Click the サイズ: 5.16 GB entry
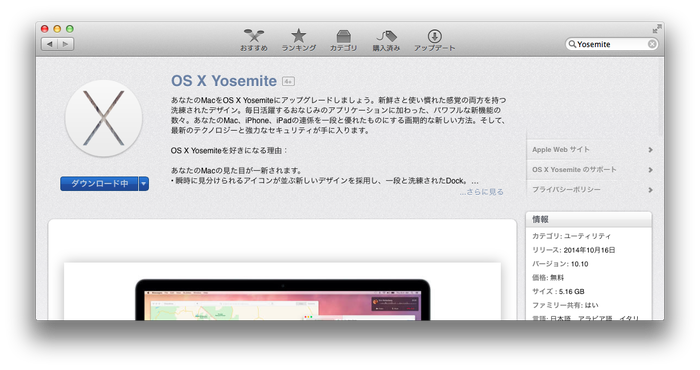 pyautogui.click(x=558, y=291)
